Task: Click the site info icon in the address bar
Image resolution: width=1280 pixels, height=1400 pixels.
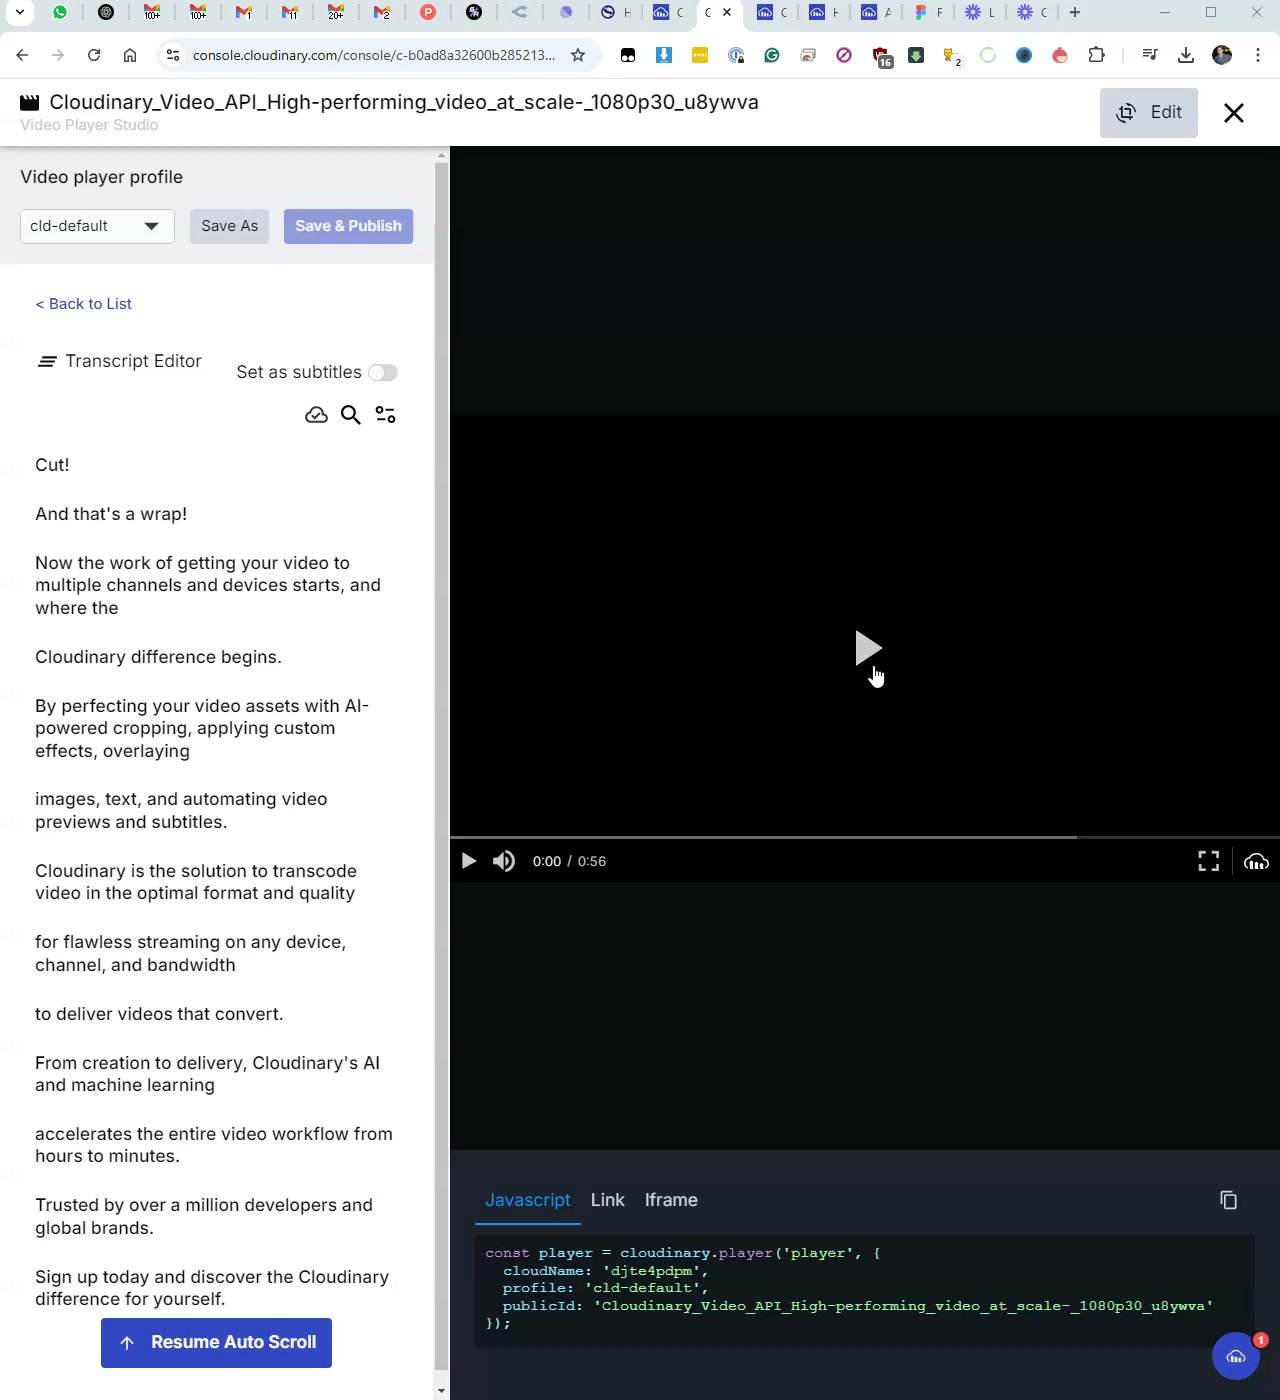Action: point(172,55)
